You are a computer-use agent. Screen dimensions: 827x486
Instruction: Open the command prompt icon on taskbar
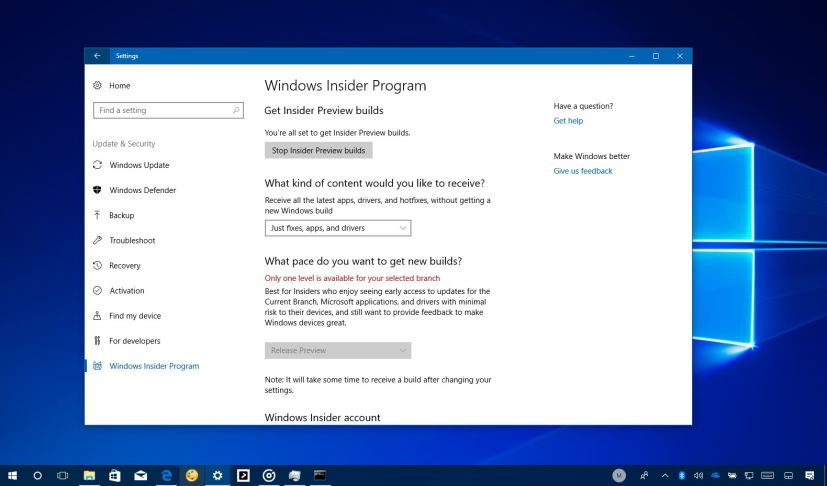click(320, 475)
